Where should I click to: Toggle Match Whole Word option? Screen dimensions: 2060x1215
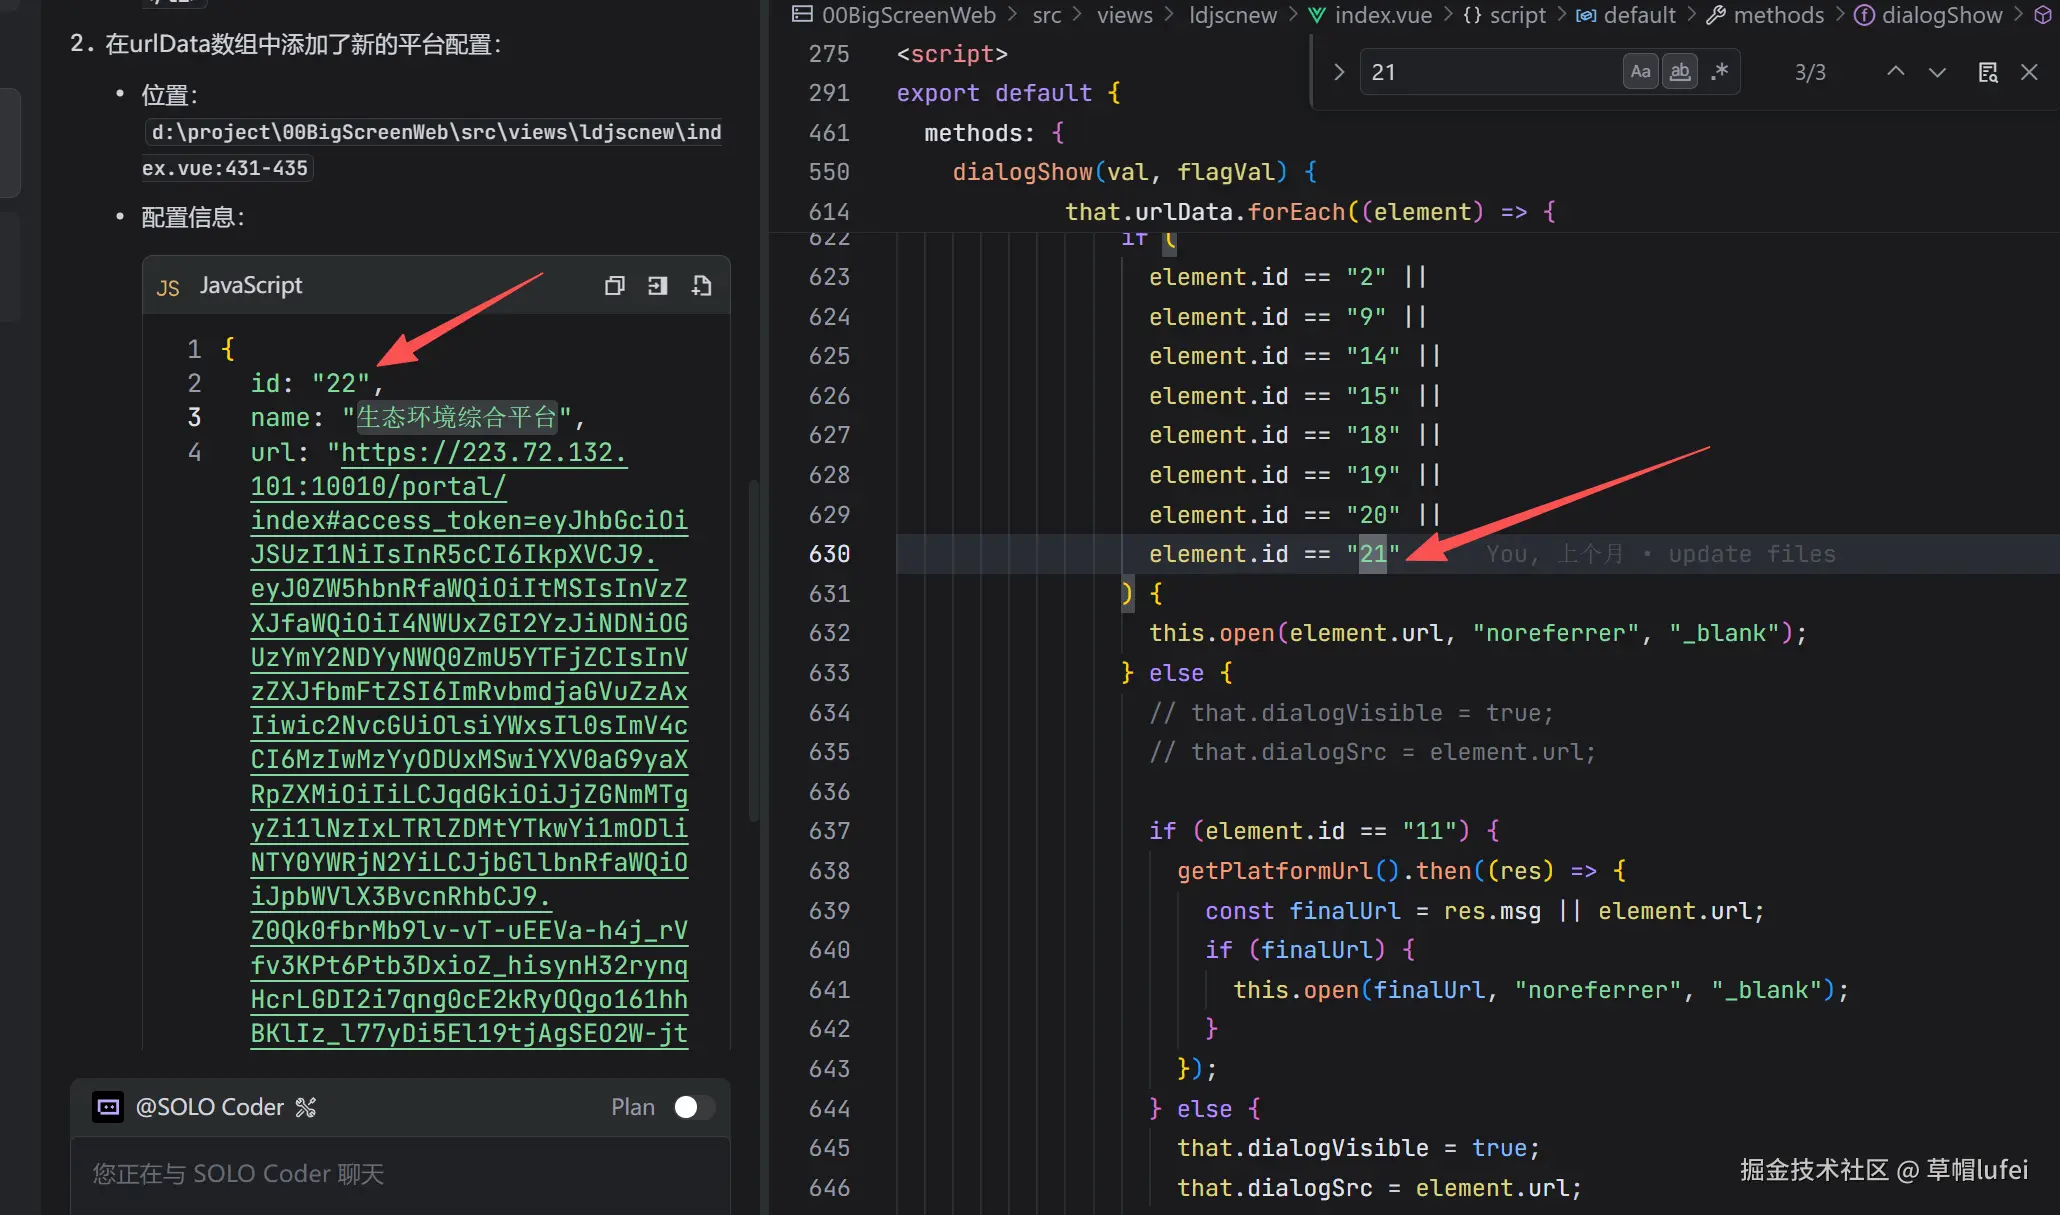click(1680, 72)
